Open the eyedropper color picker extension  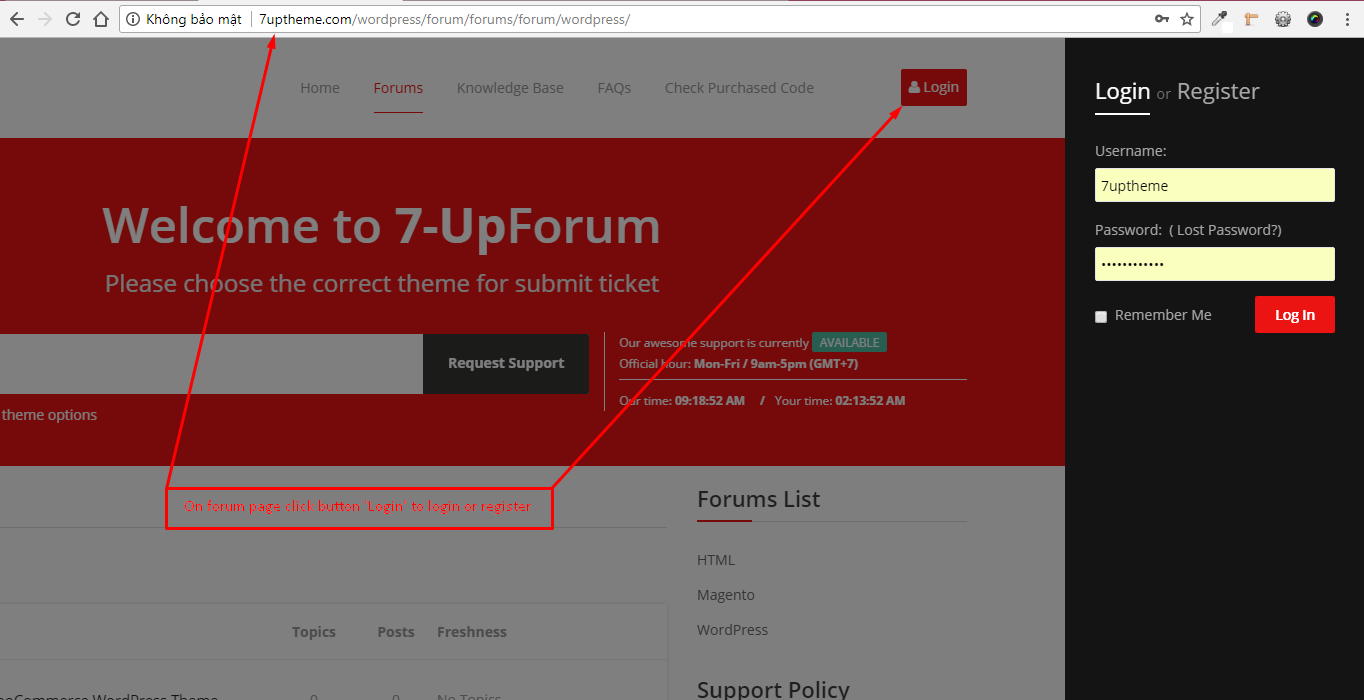click(1219, 19)
